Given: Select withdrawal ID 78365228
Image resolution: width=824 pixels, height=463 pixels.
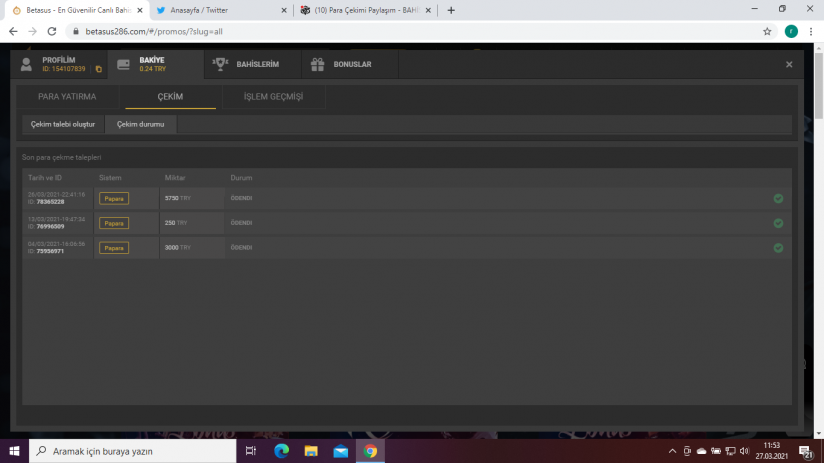Looking at the screenshot, I should [50, 202].
